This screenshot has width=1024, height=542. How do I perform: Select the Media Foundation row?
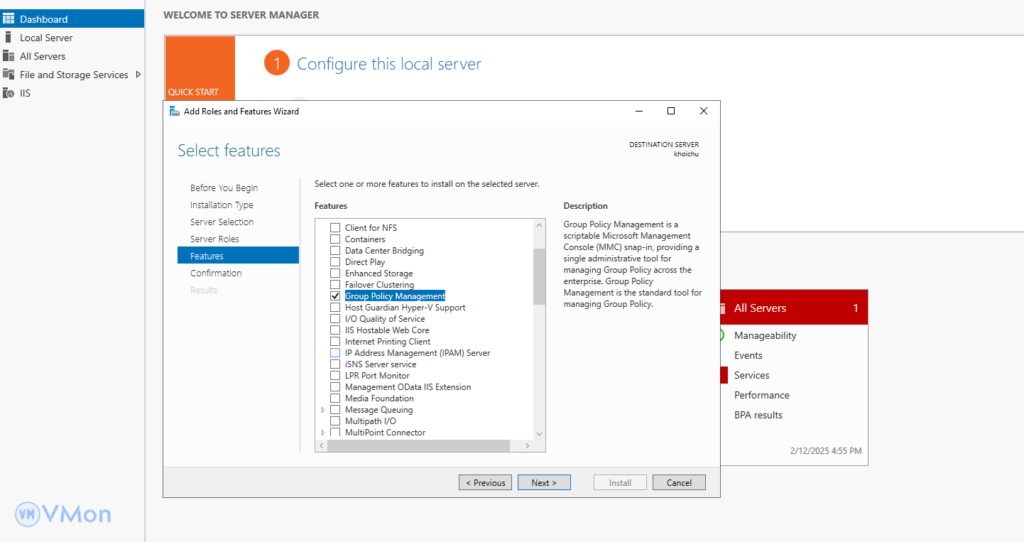(379, 398)
